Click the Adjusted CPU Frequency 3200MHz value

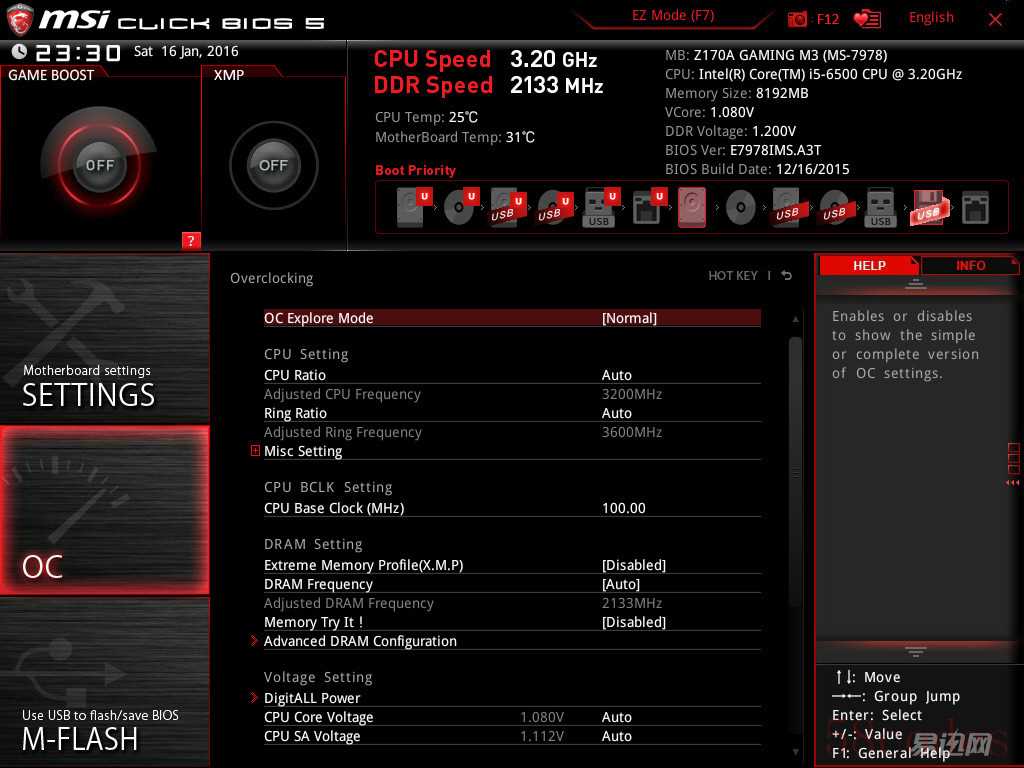pyautogui.click(x=632, y=394)
